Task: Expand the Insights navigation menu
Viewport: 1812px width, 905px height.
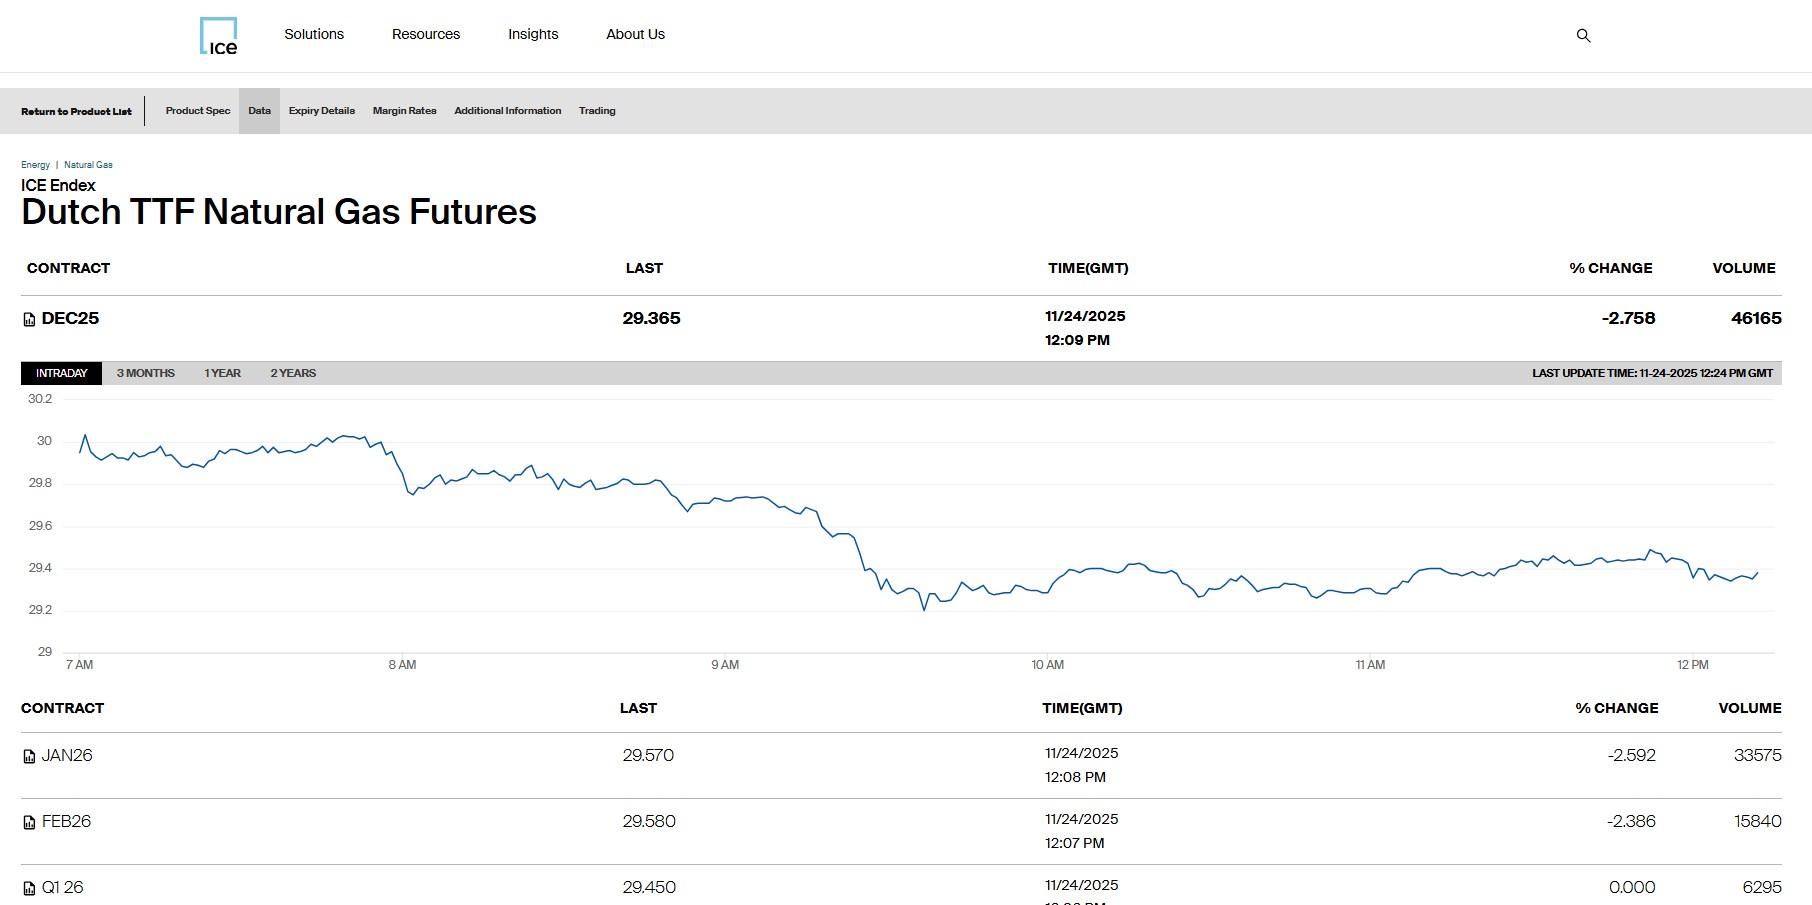Action: (x=533, y=34)
